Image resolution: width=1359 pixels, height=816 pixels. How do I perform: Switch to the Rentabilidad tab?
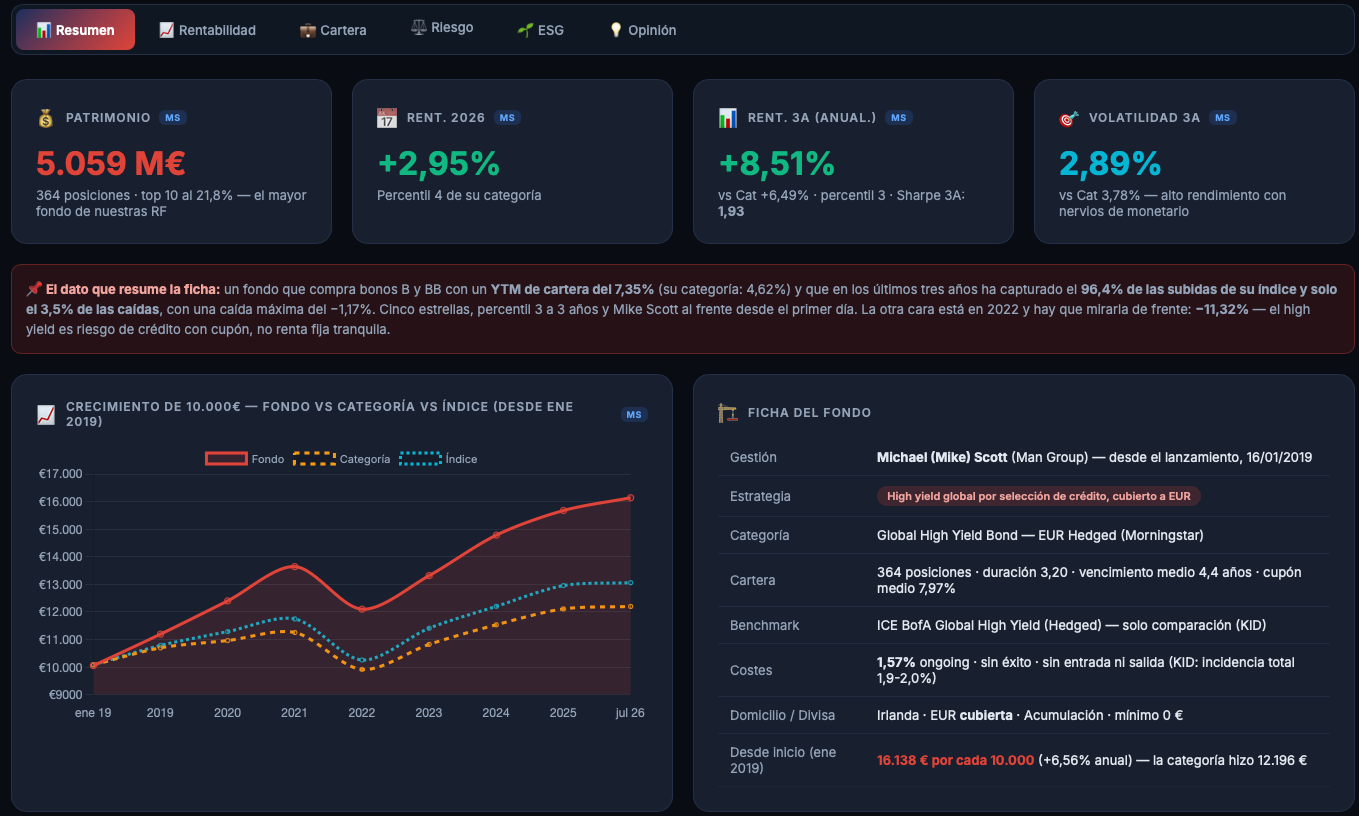click(207, 30)
